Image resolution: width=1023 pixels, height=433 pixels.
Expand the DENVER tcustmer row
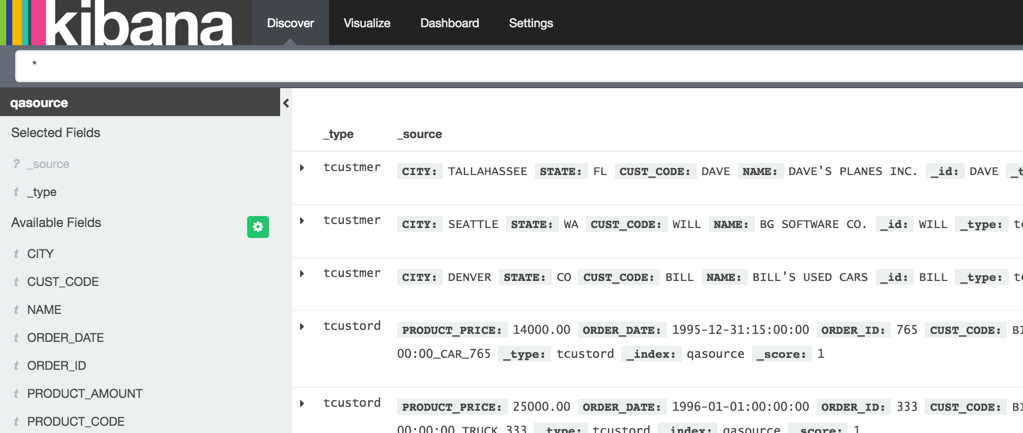302,274
